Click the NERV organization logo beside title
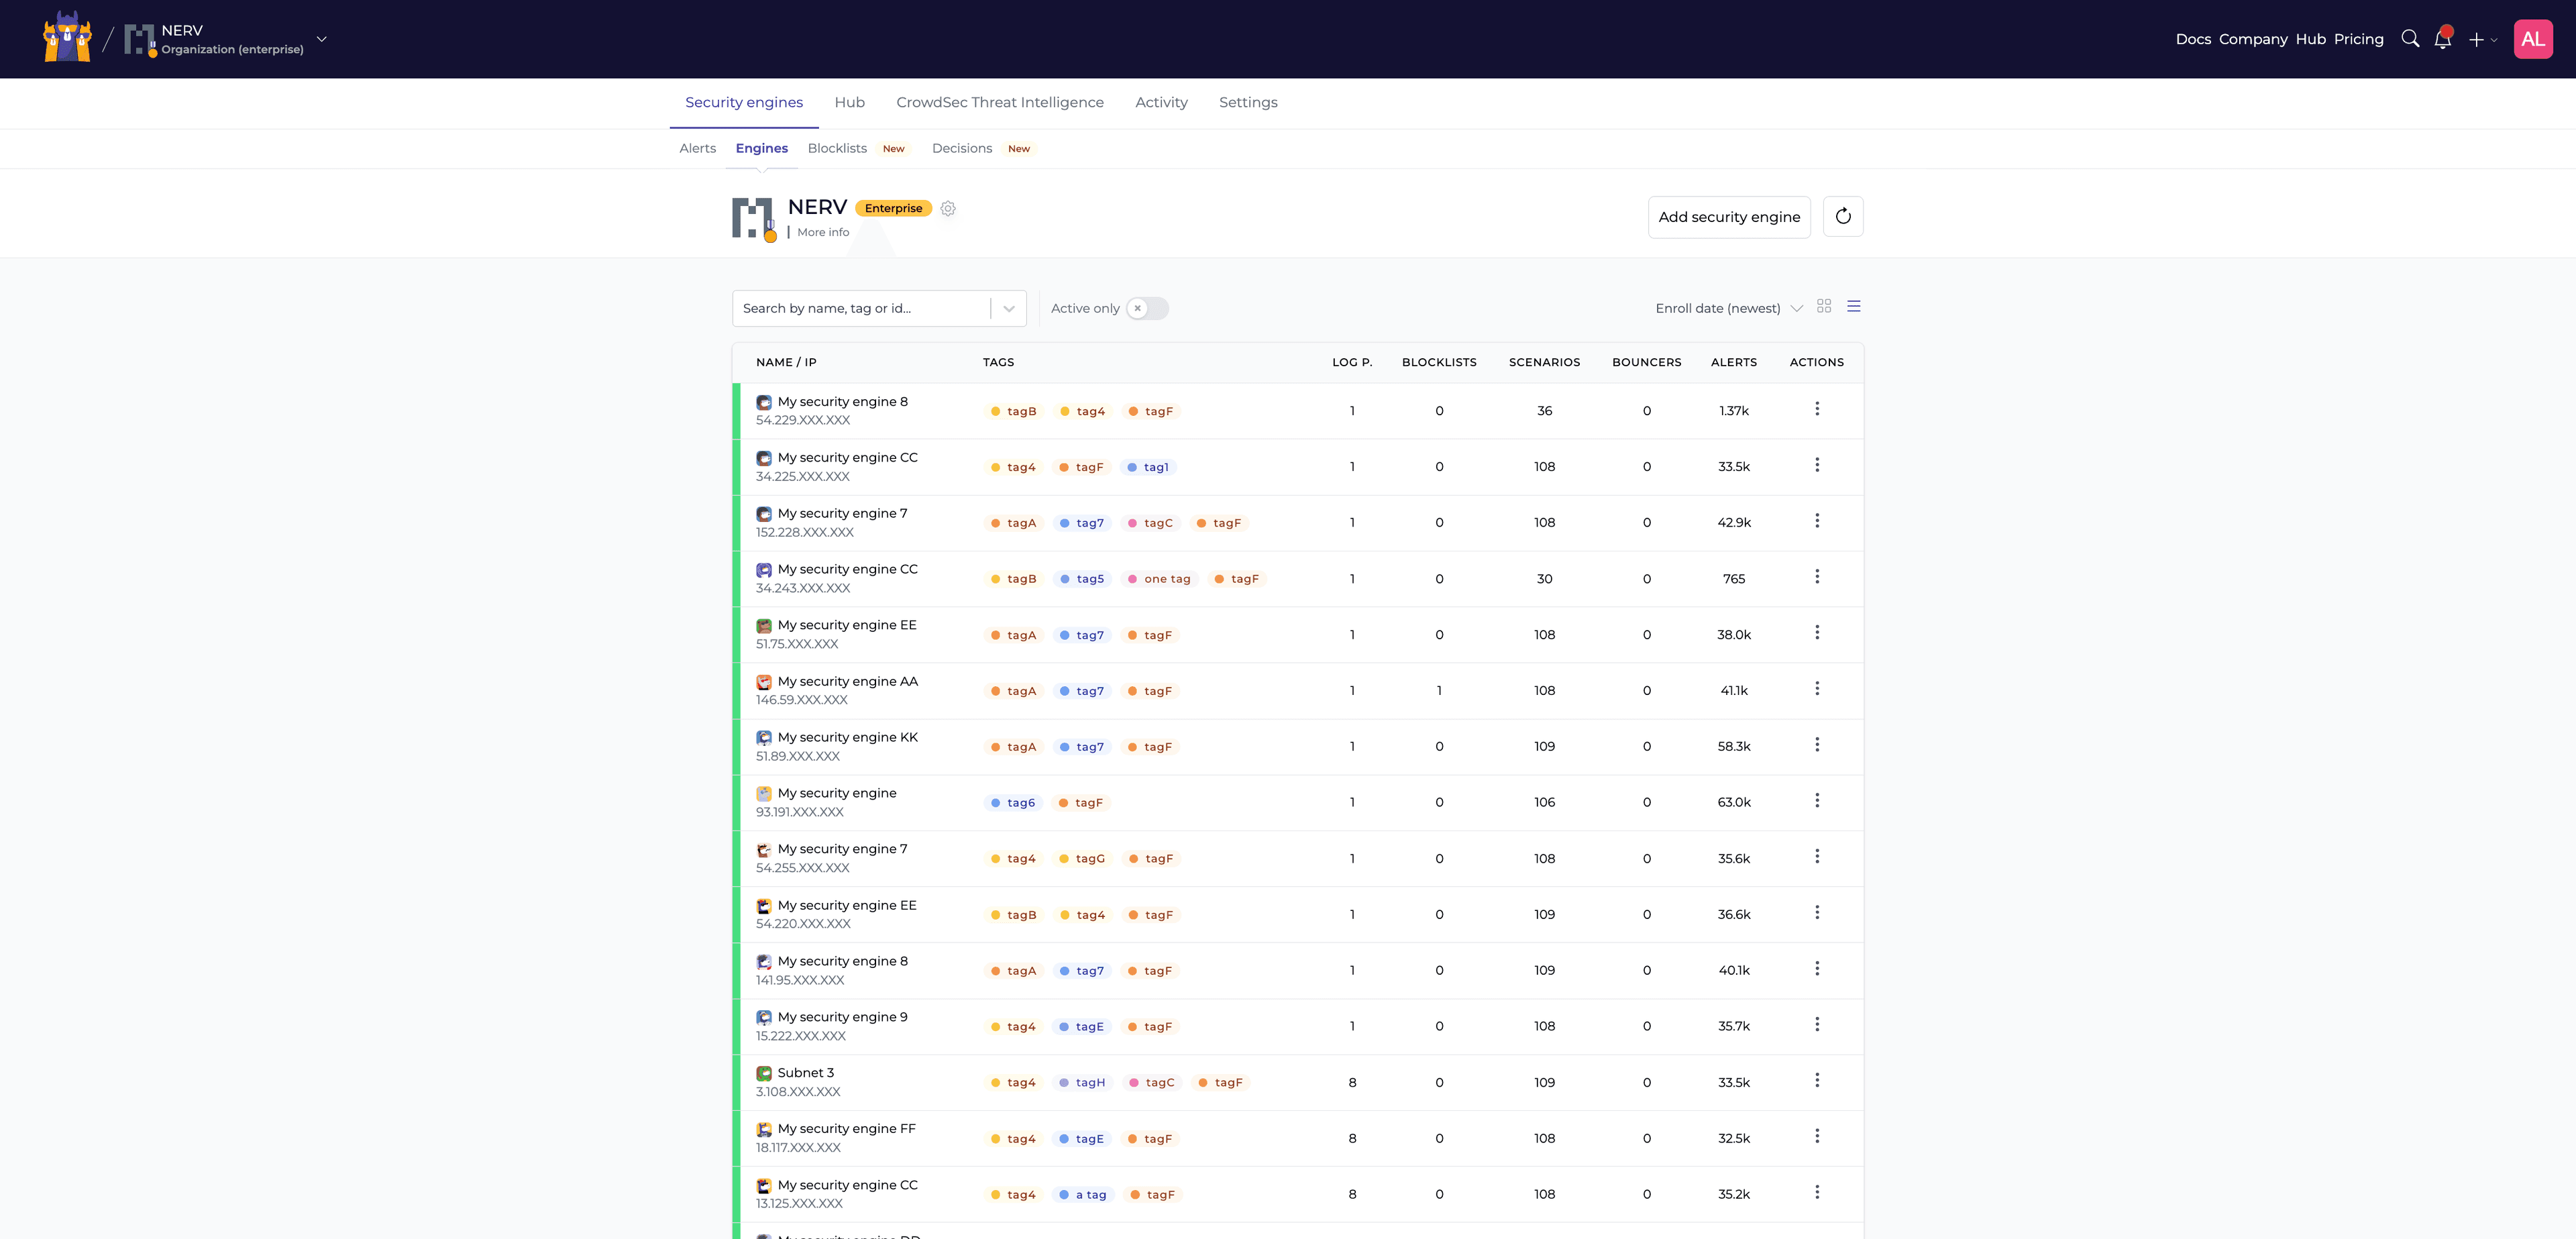This screenshot has height=1239, width=2576. (754, 219)
